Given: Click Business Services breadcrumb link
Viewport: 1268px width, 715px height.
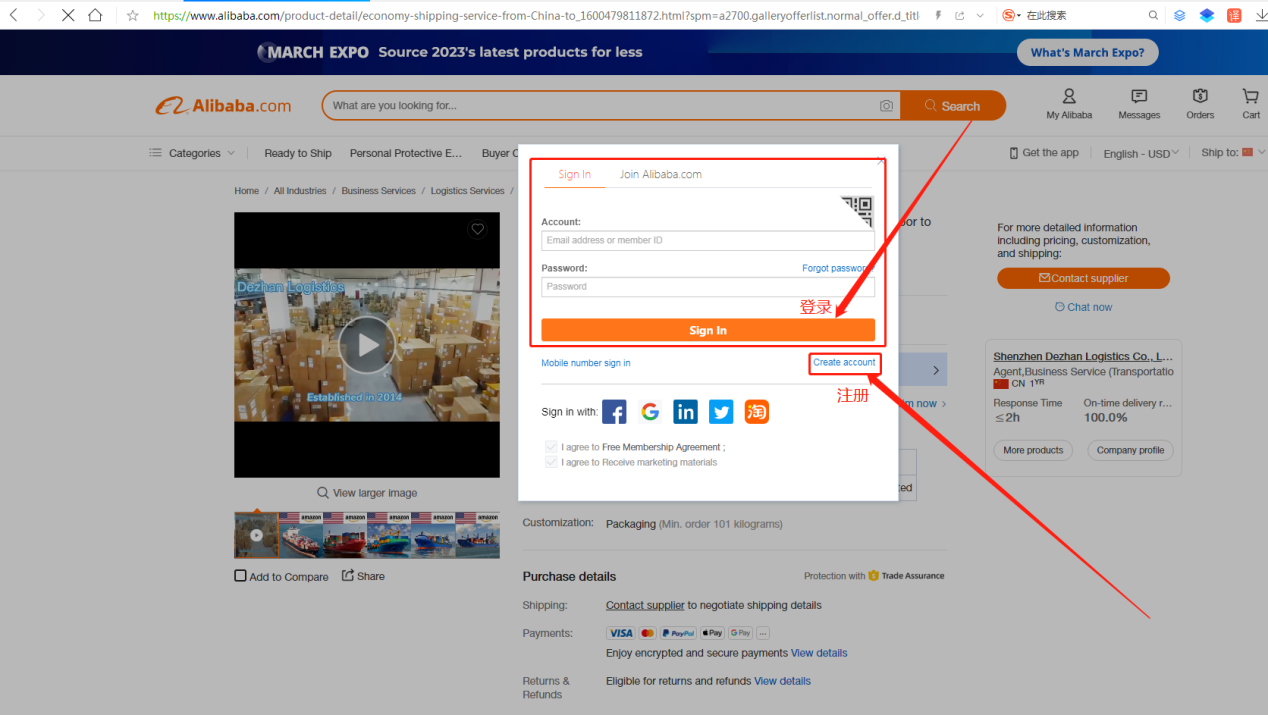Looking at the screenshot, I should [x=378, y=191].
